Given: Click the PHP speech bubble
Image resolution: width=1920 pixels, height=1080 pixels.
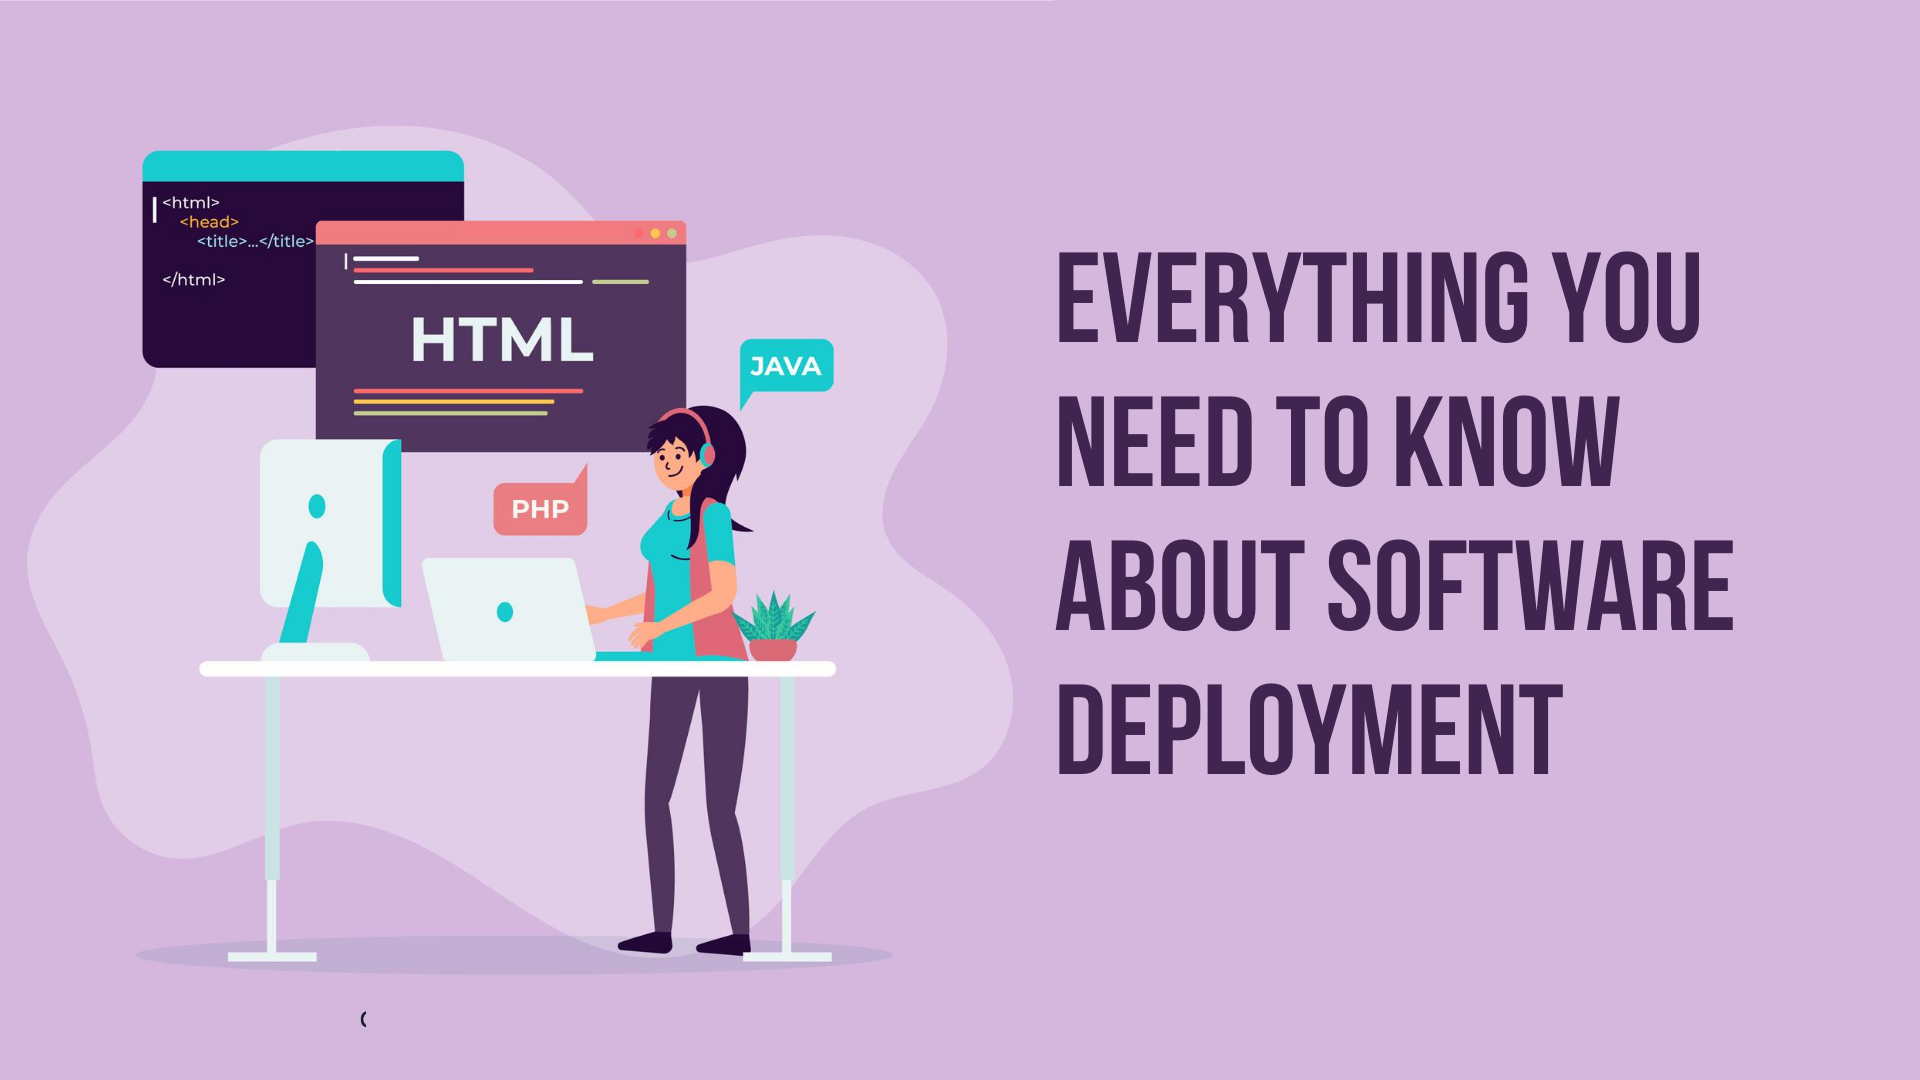Looking at the screenshot, I should coord(540,509).
